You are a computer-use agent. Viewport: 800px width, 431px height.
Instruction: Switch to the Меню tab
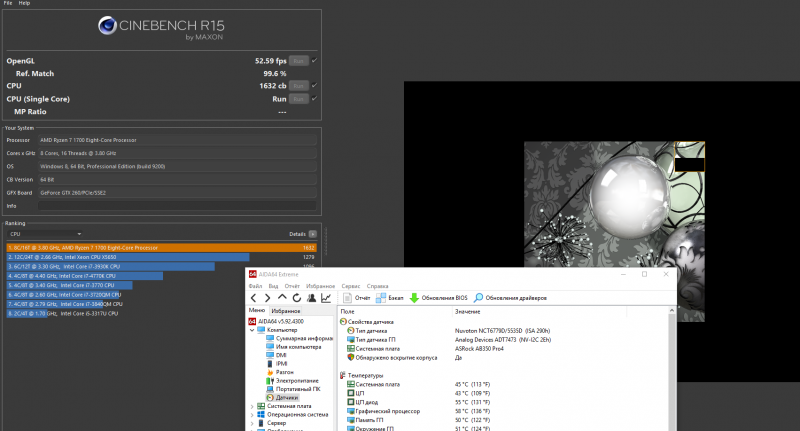257,310
